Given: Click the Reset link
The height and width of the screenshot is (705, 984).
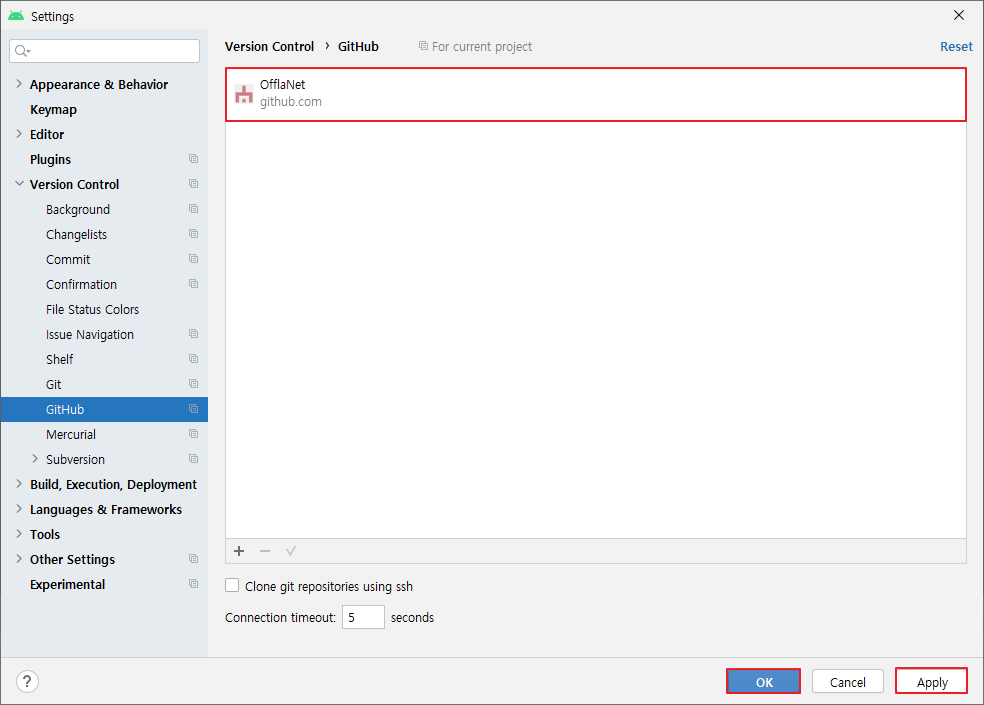Looking at the screenshot, I should [x=956, y=46].
